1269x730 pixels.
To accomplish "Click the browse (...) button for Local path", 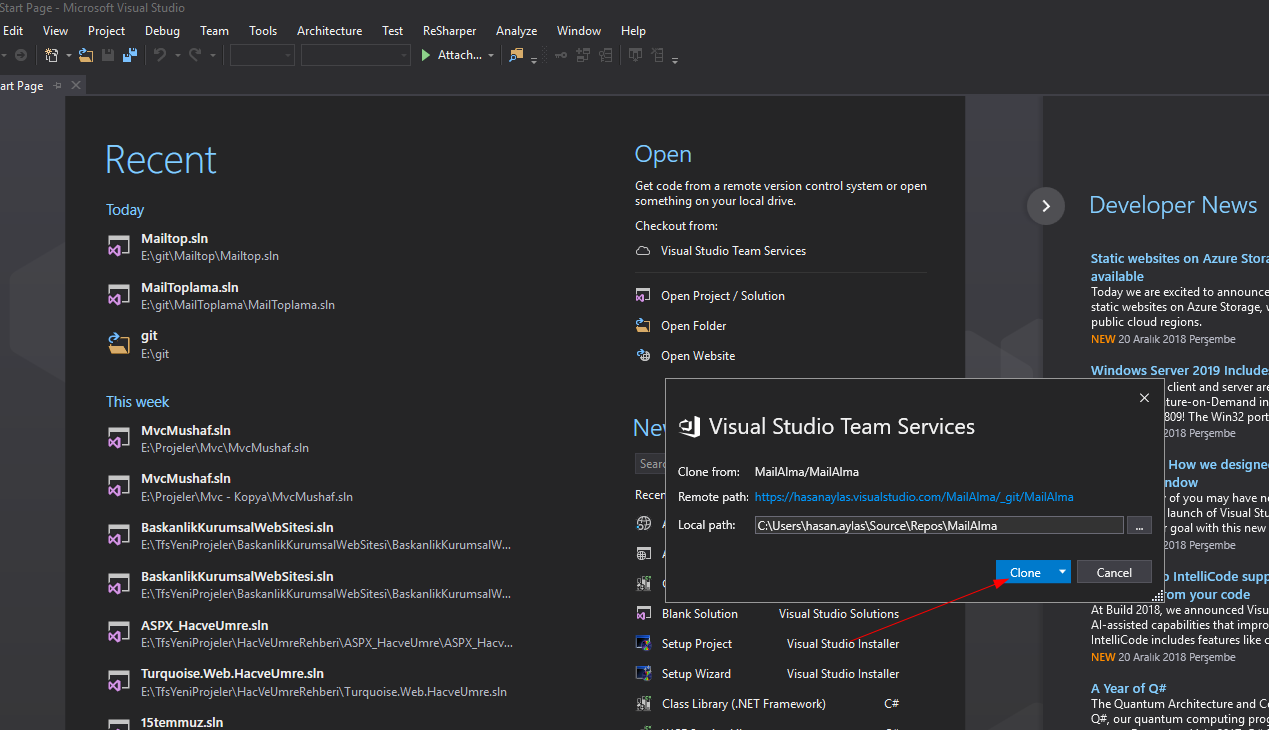I will click(x=1139, y=525).
